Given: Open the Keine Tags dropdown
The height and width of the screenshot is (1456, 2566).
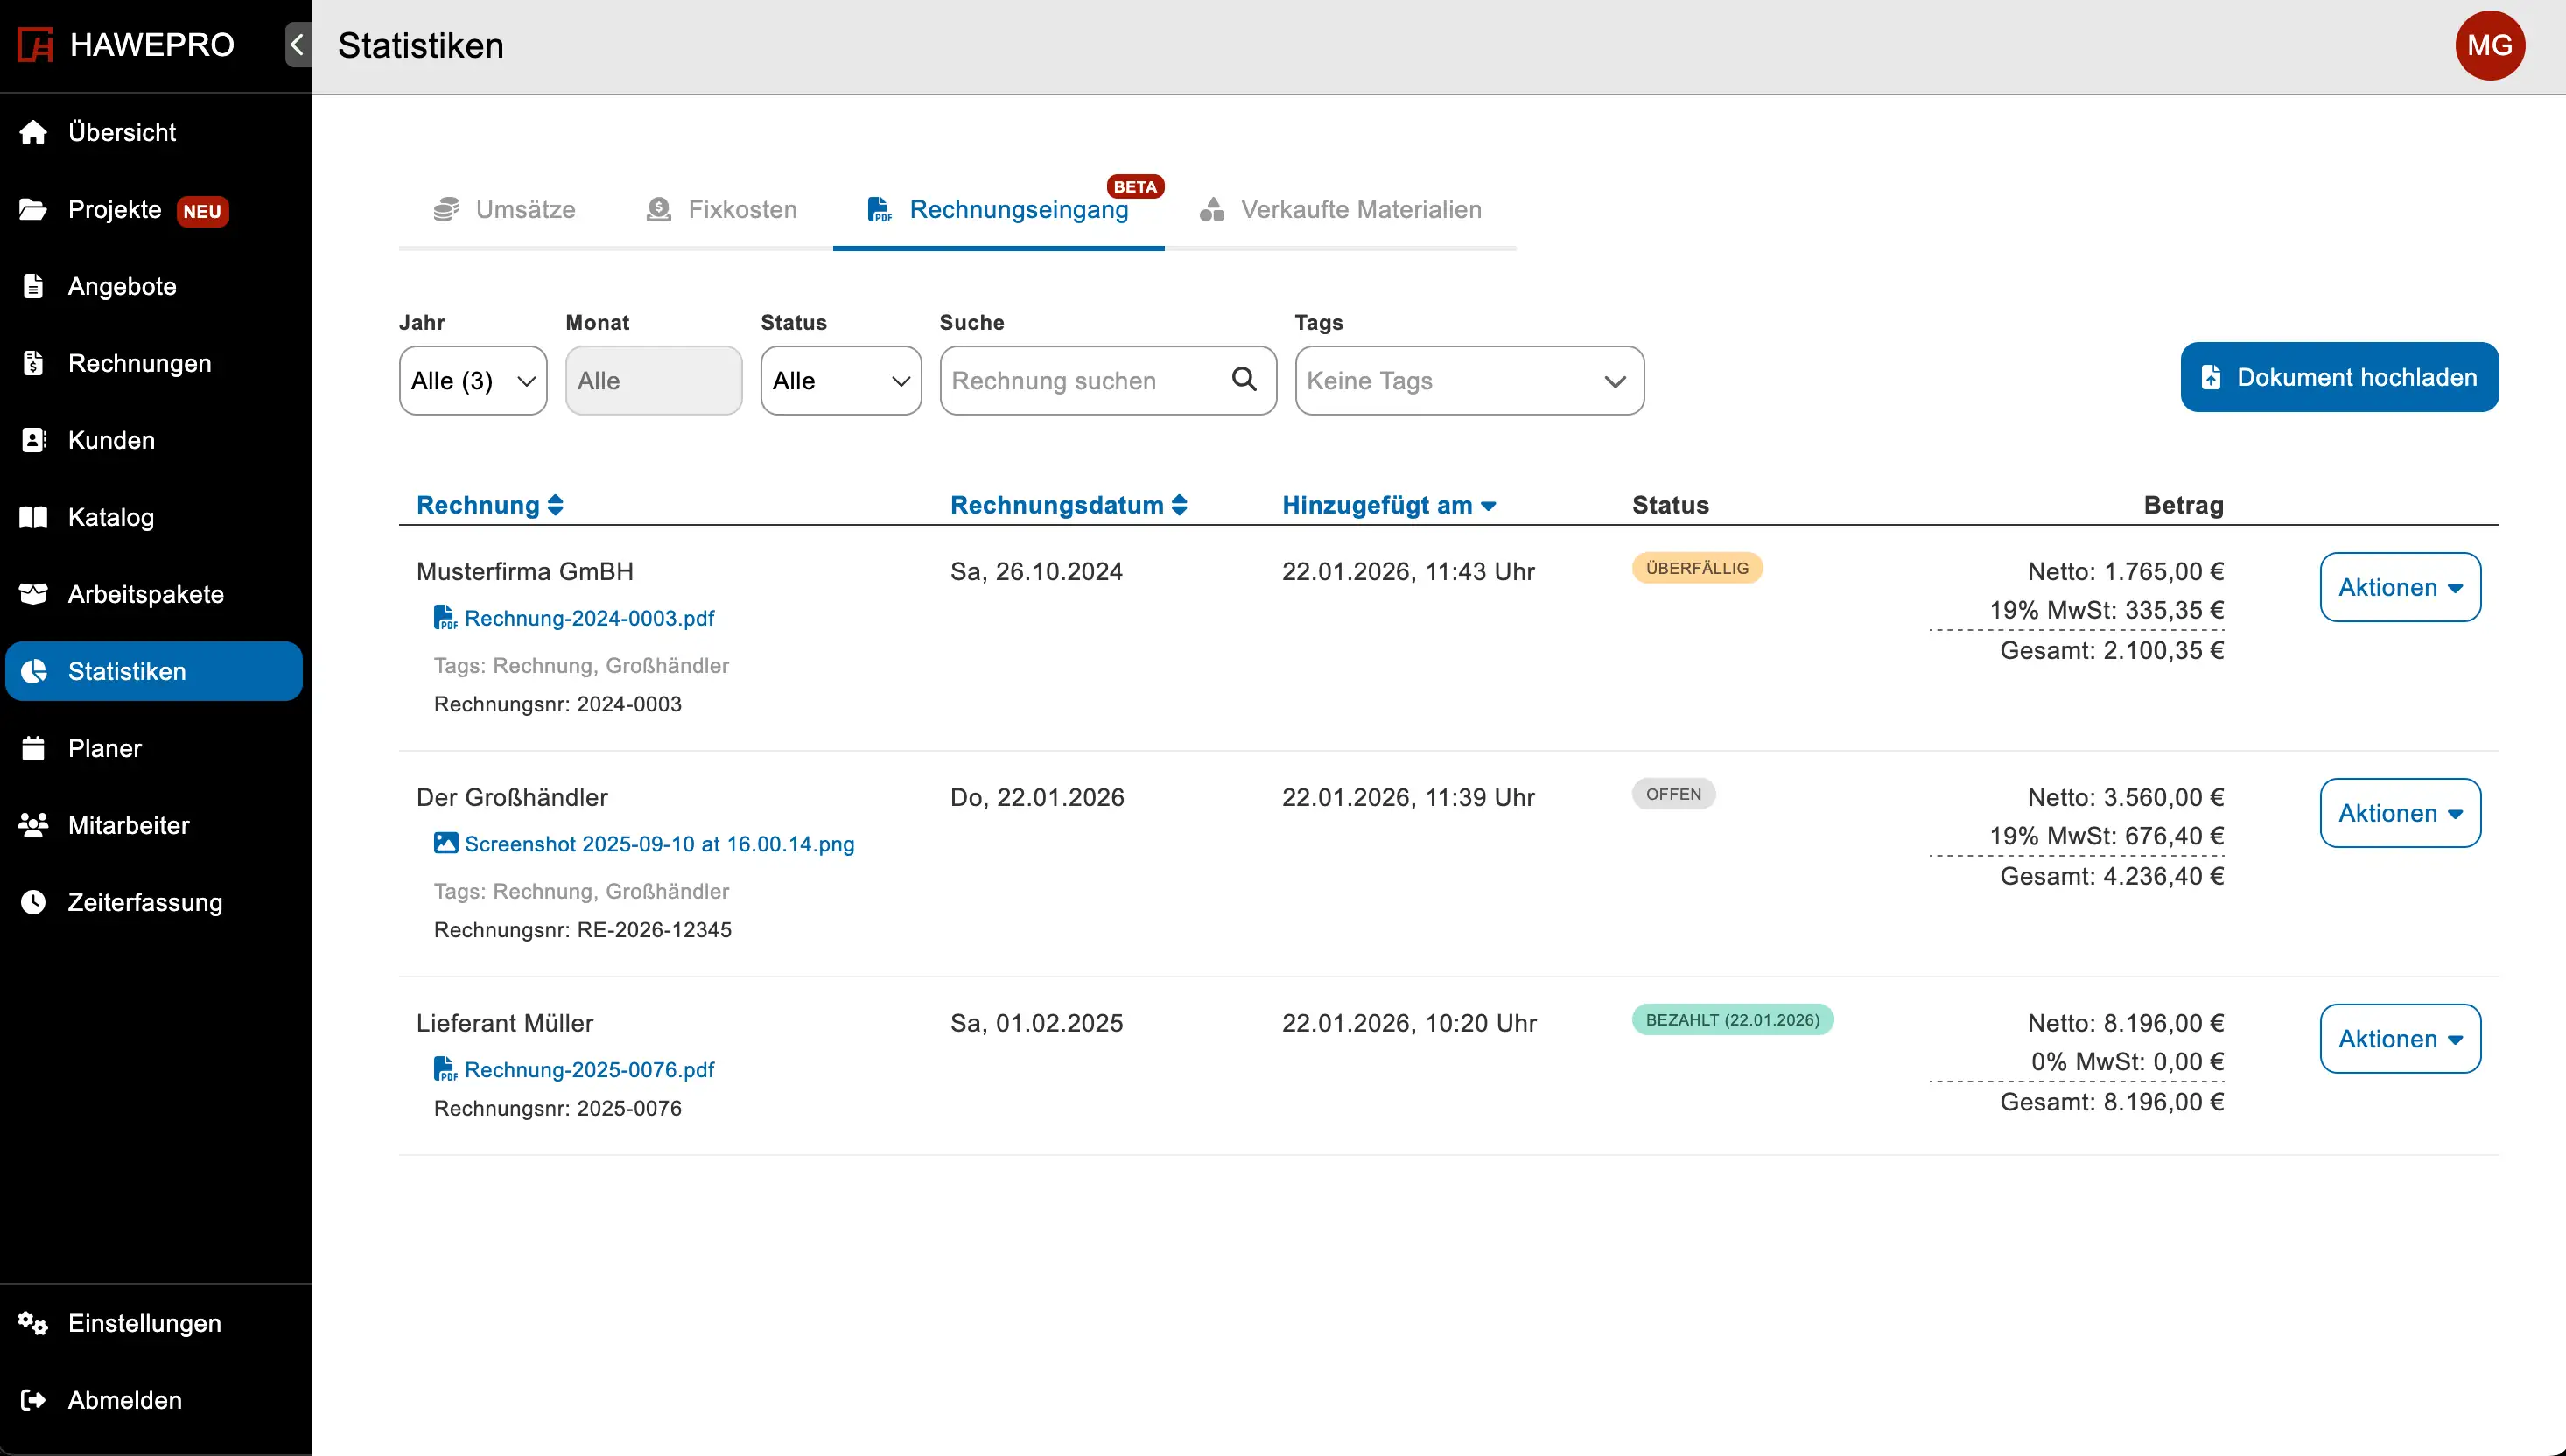Looking at the screenshot, I should point(1468,381).
